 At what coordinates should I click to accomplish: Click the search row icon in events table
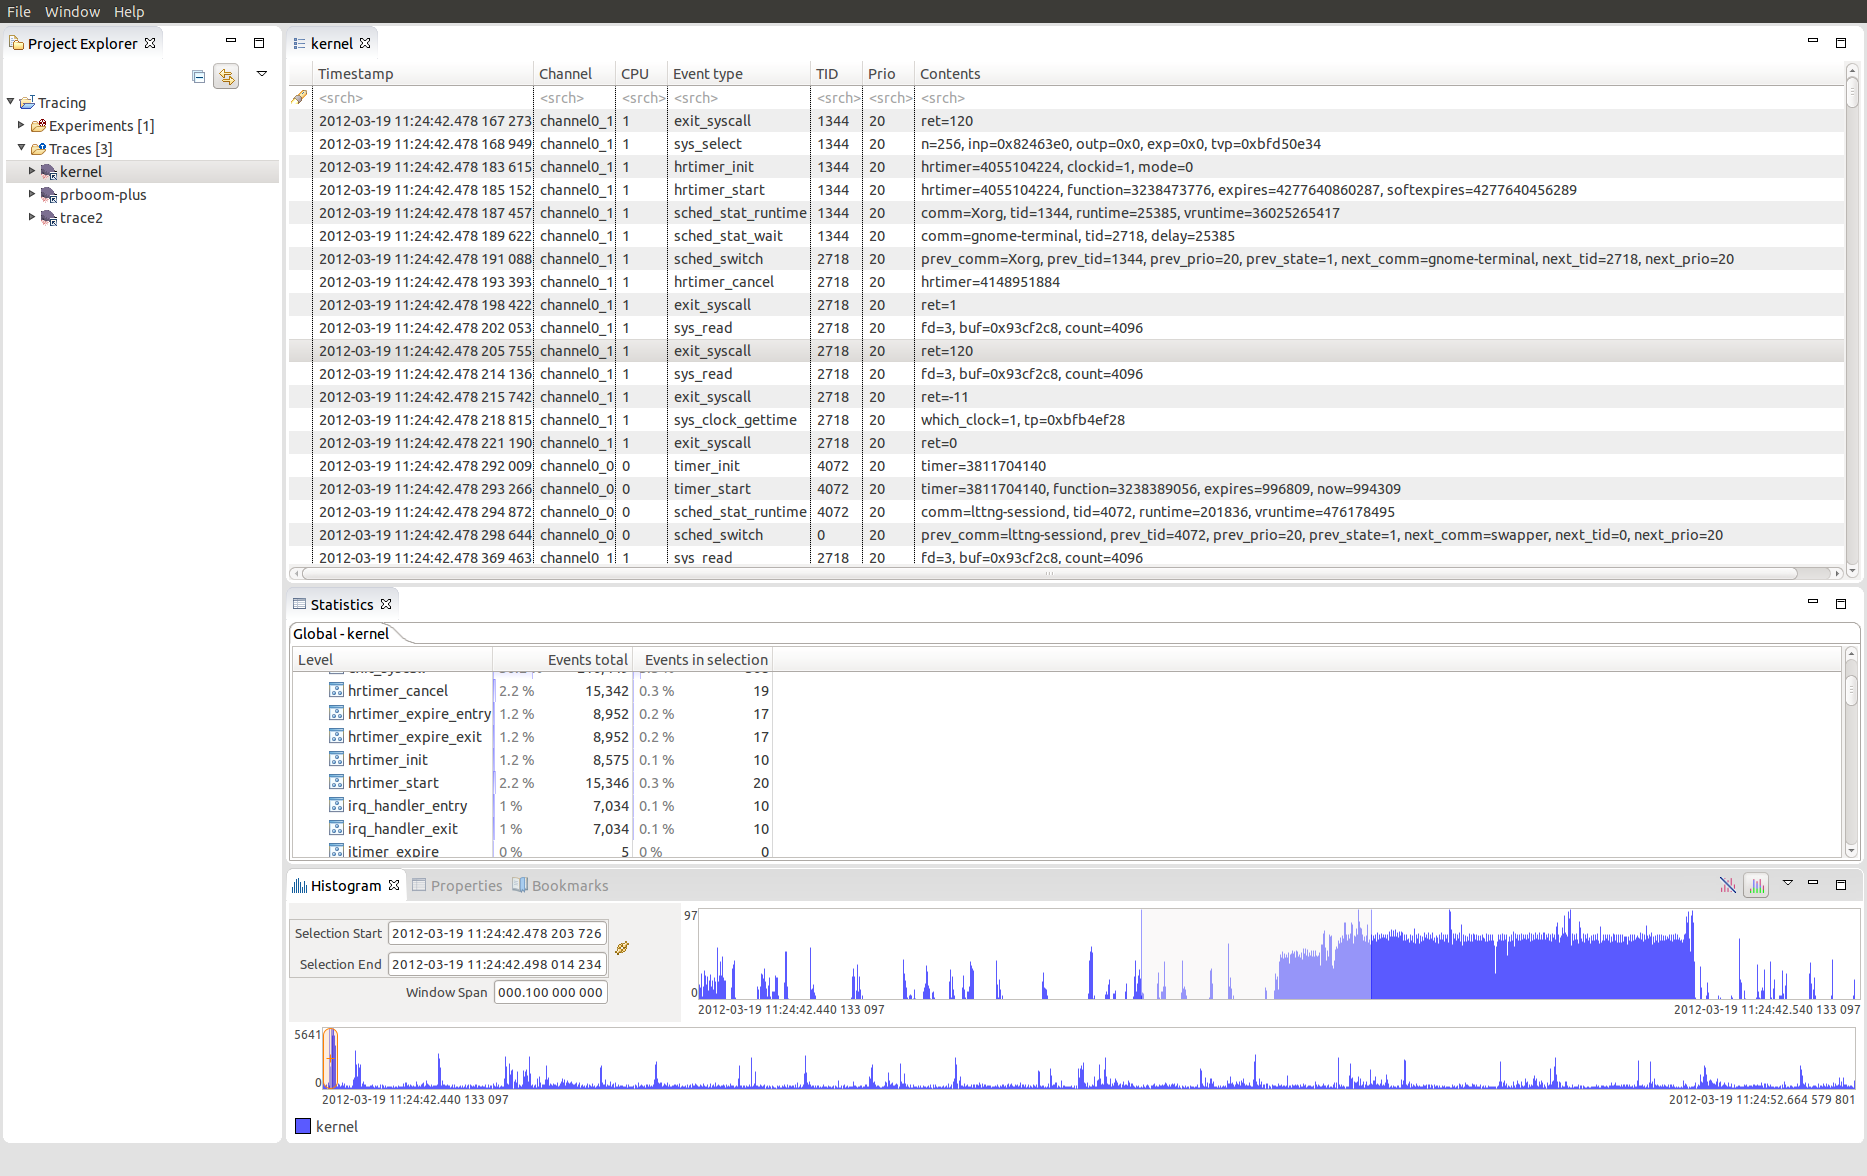(x=299, y=98)
